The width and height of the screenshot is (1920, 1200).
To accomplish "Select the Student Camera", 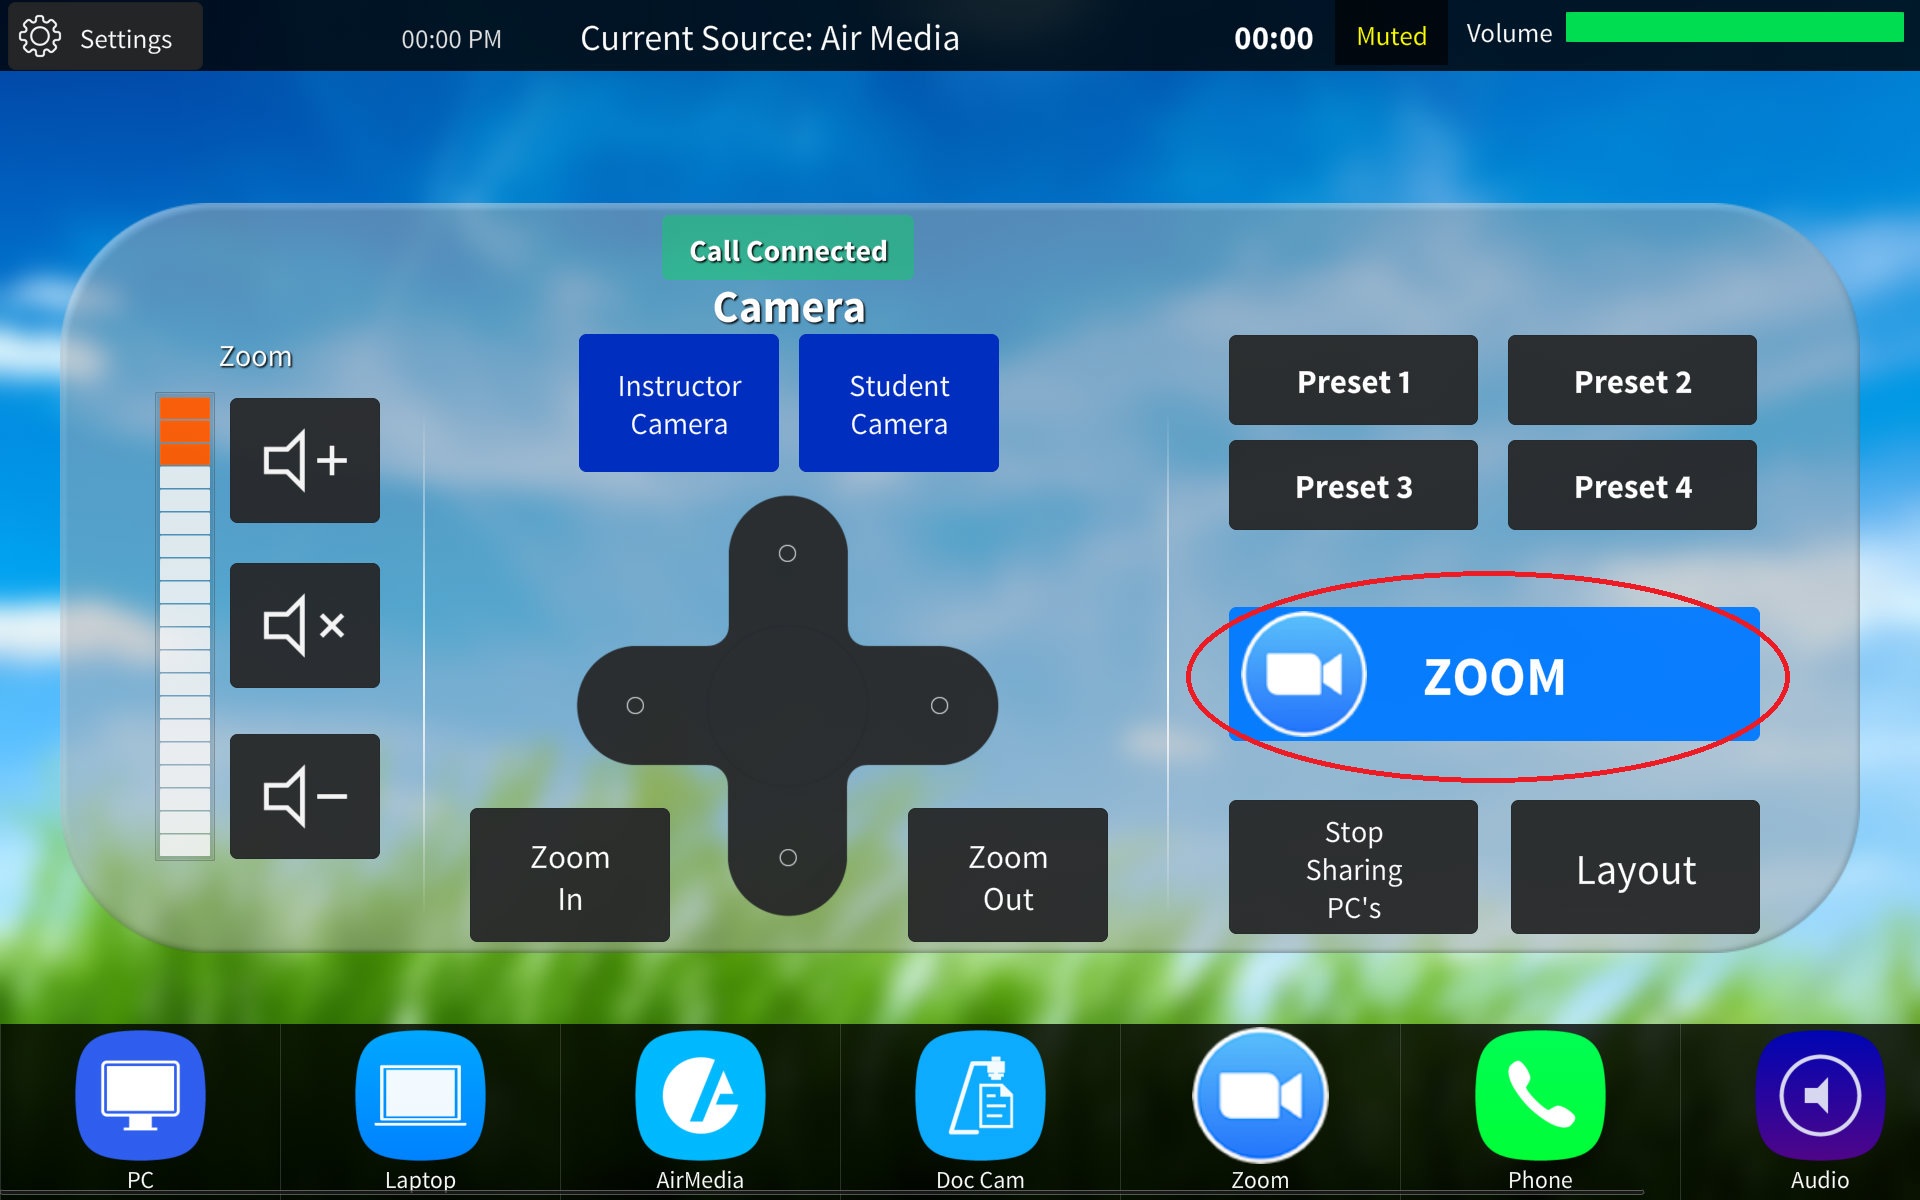I will 899,403.
